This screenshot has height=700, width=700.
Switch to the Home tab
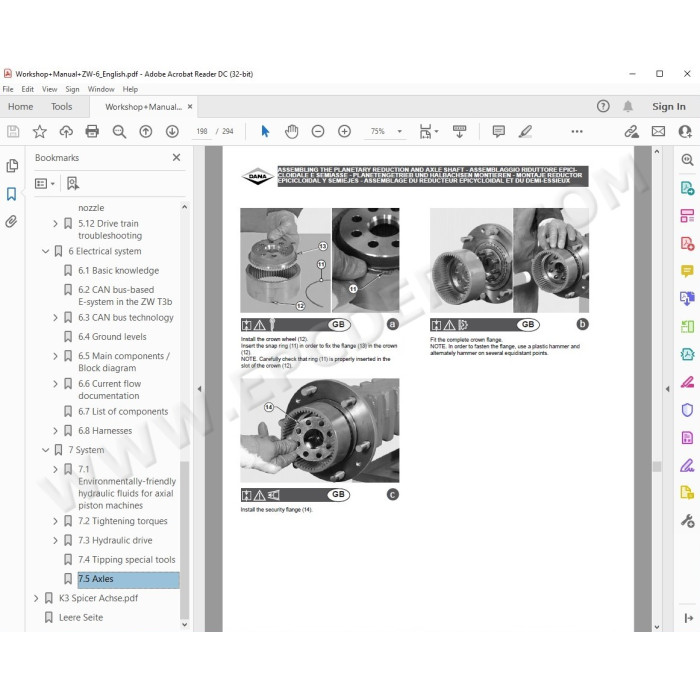21,107
